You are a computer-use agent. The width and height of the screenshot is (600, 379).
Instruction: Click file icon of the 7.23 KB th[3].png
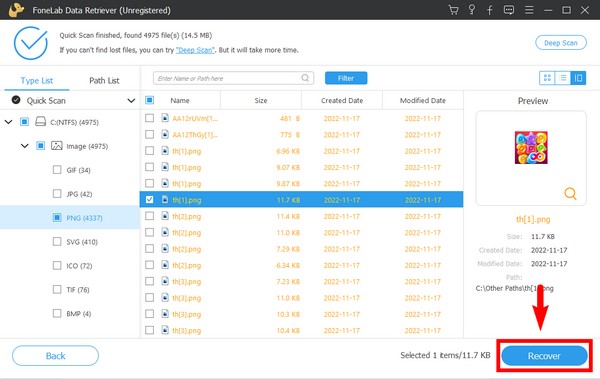click(x=165, y=281)
